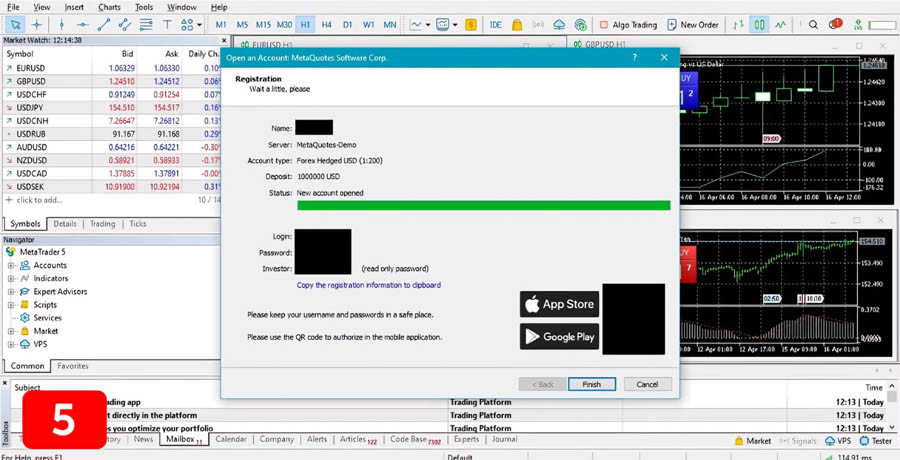This screenshot has width=900, height=460.
Task: Choose the trendline drawing tool
Action: (103, 25)
